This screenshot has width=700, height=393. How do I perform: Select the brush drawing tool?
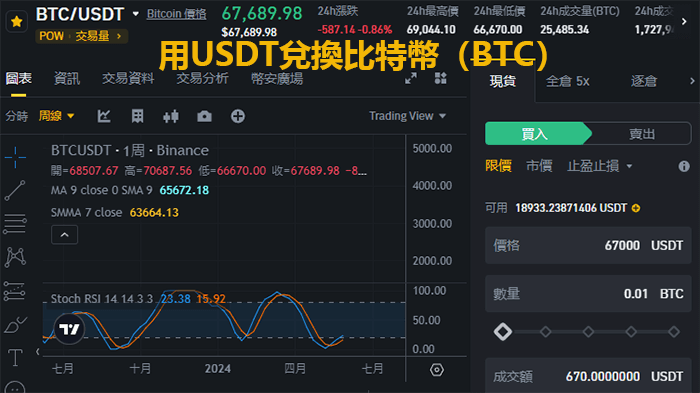(x=15, y=325)
